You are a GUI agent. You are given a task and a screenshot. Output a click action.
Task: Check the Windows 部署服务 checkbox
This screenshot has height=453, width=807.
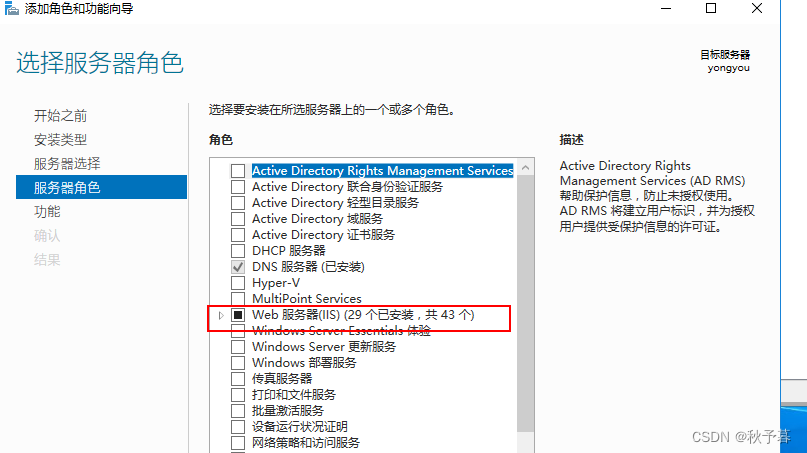point(238,363)
